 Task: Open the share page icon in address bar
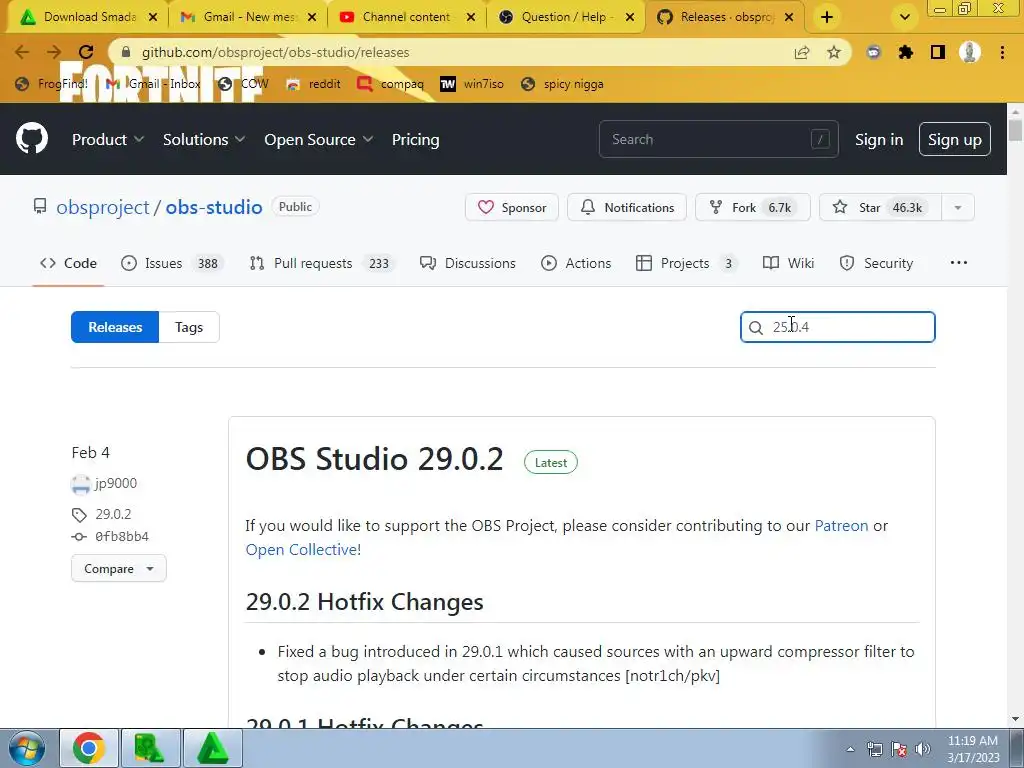click(x=802, y=52)
